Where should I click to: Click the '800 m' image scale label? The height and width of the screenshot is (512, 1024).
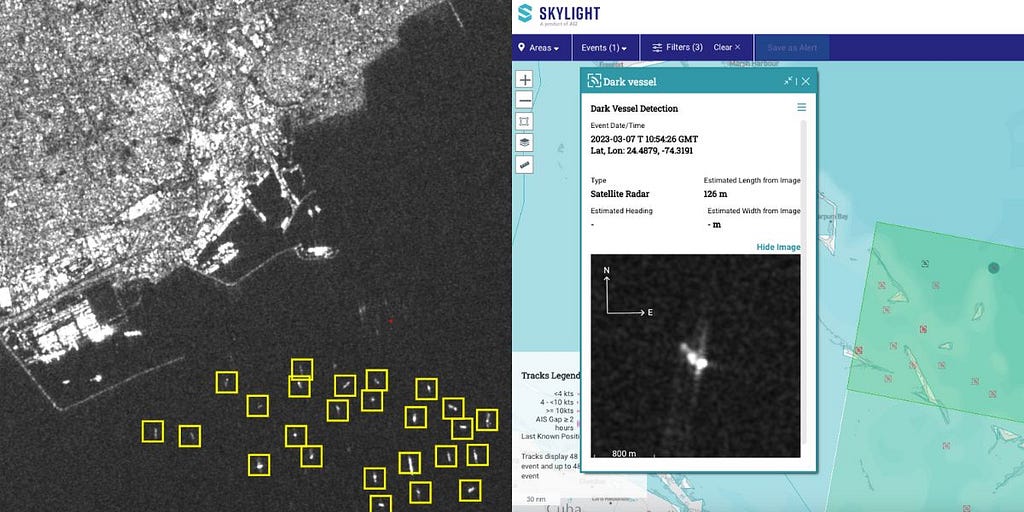coord(623,453)
